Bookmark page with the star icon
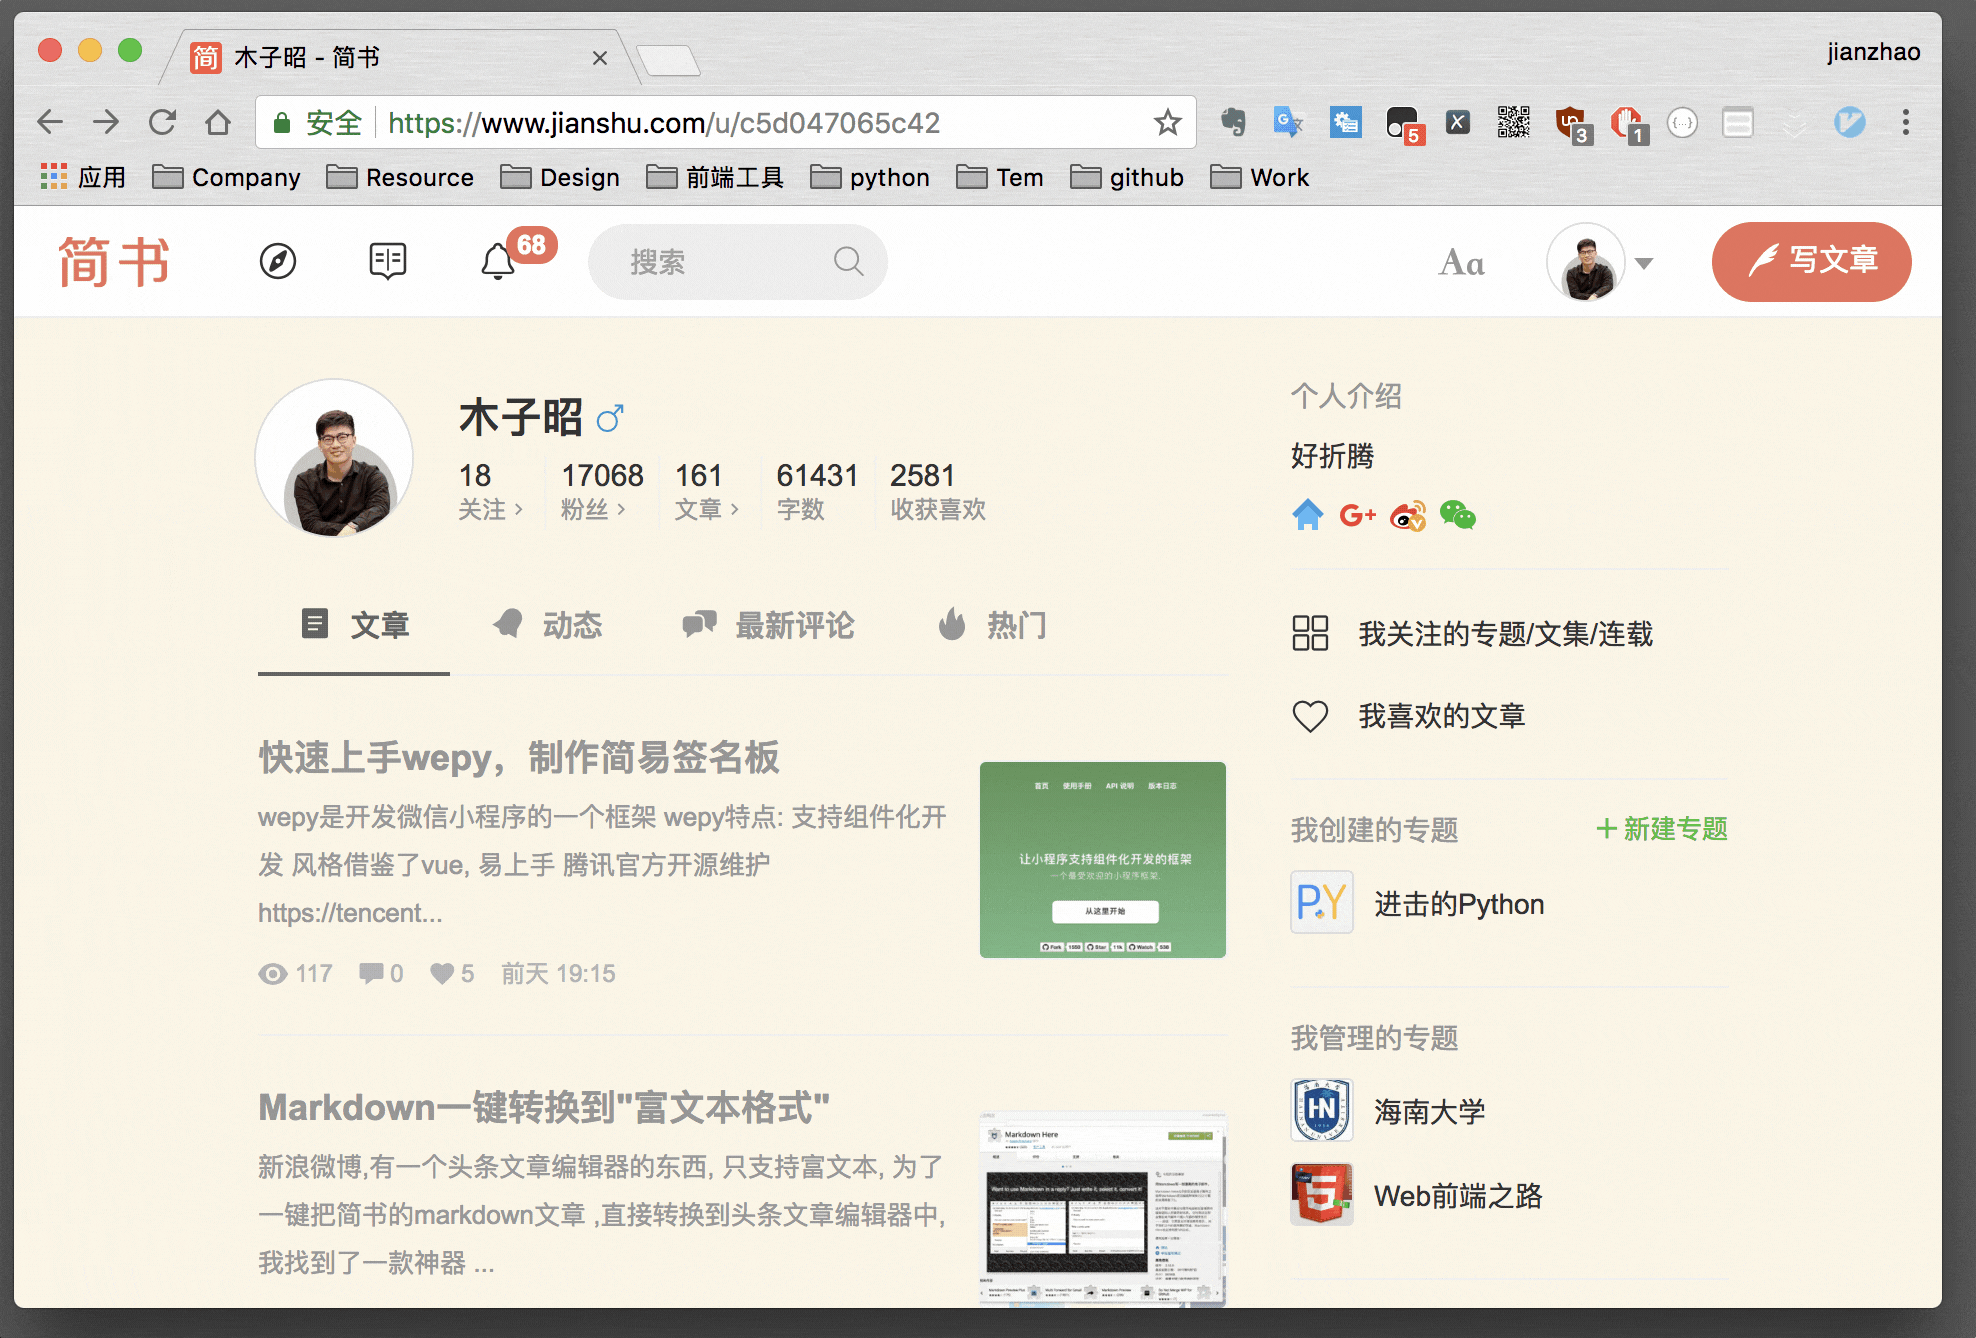 1167,123
